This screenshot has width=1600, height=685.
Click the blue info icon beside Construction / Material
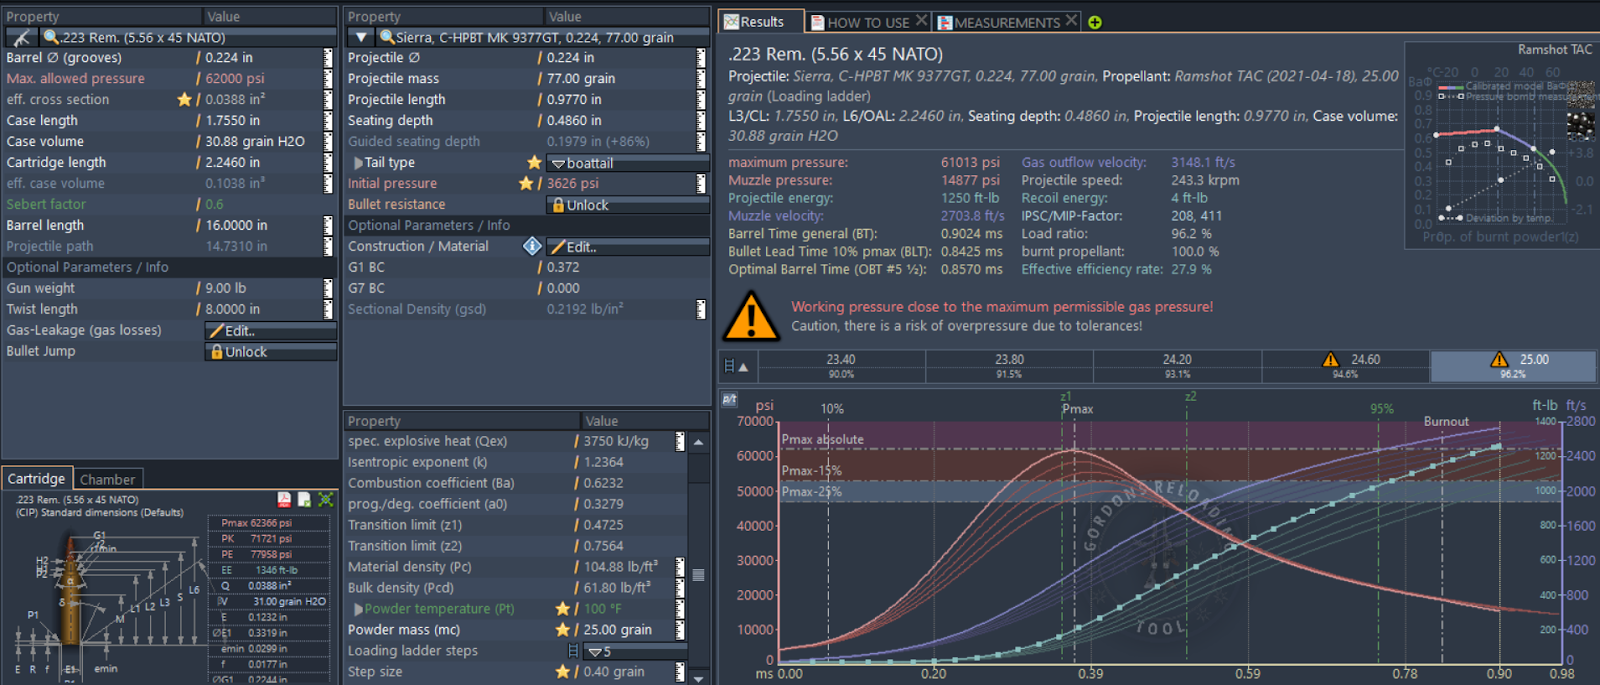tap(532, 246)
